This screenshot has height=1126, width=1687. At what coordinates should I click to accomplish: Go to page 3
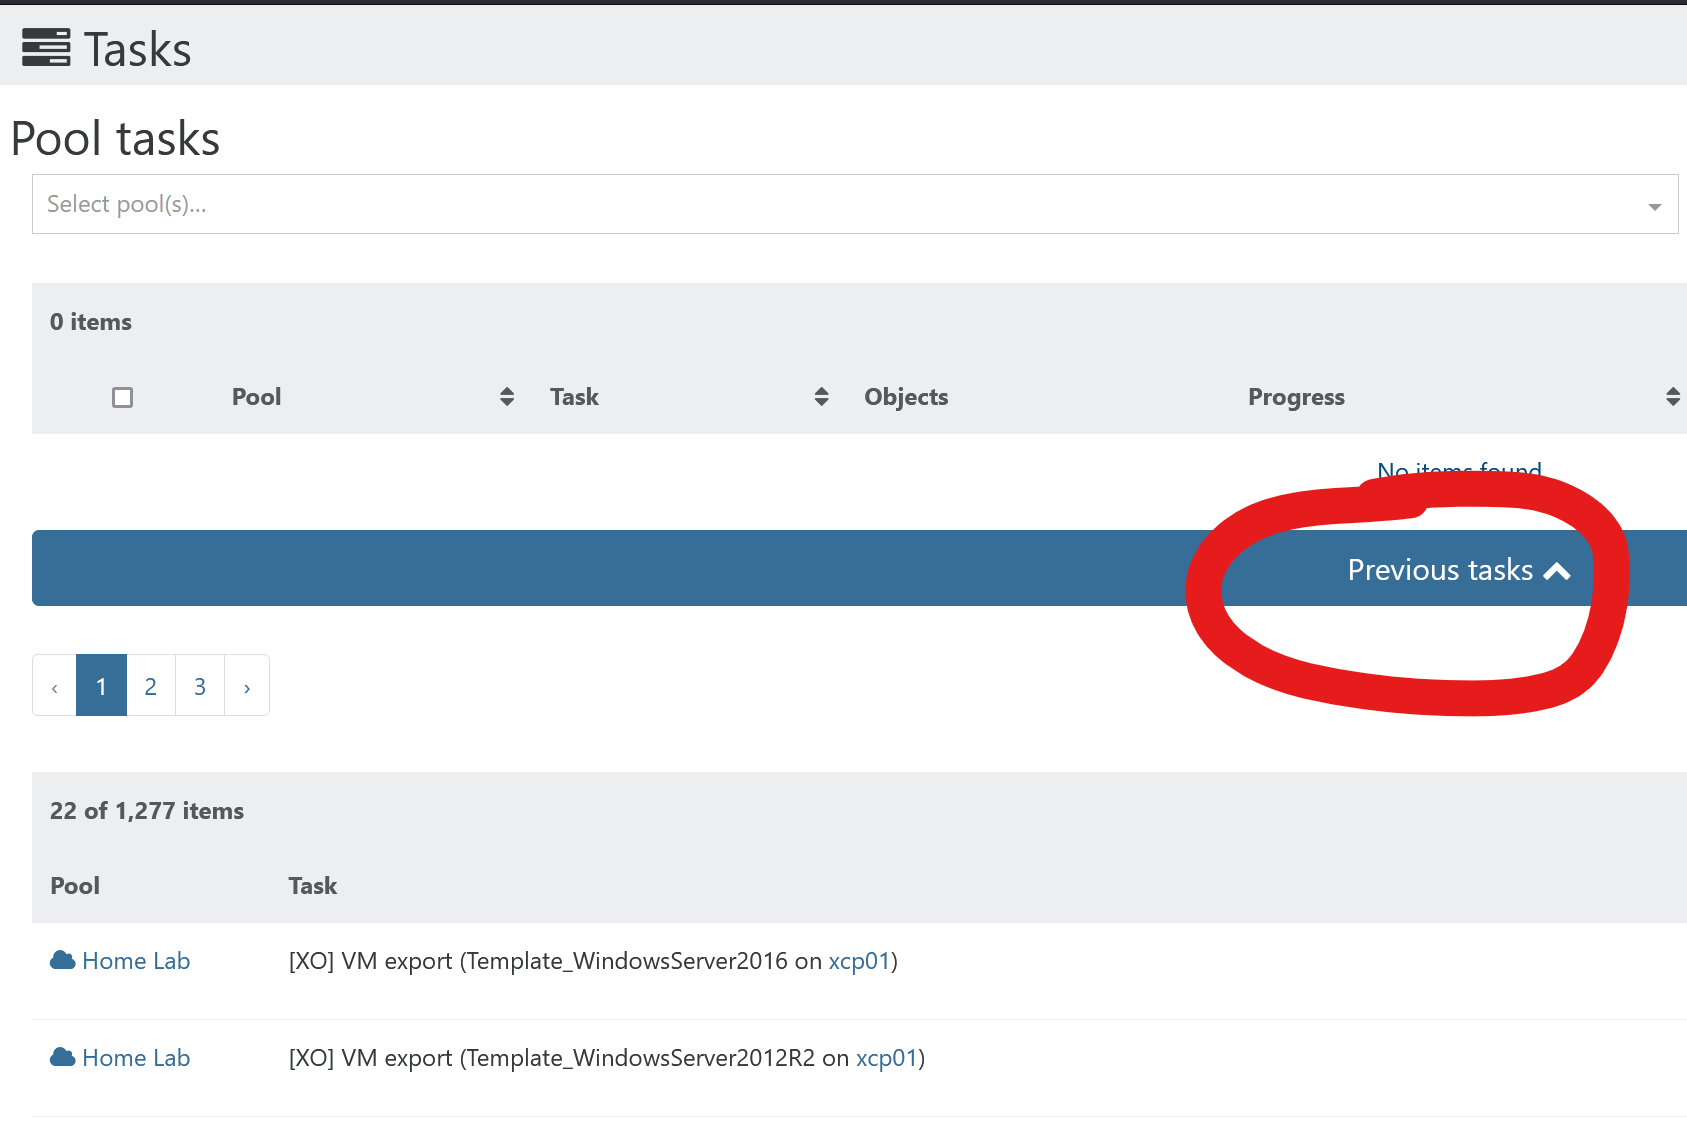click(200, 686)
